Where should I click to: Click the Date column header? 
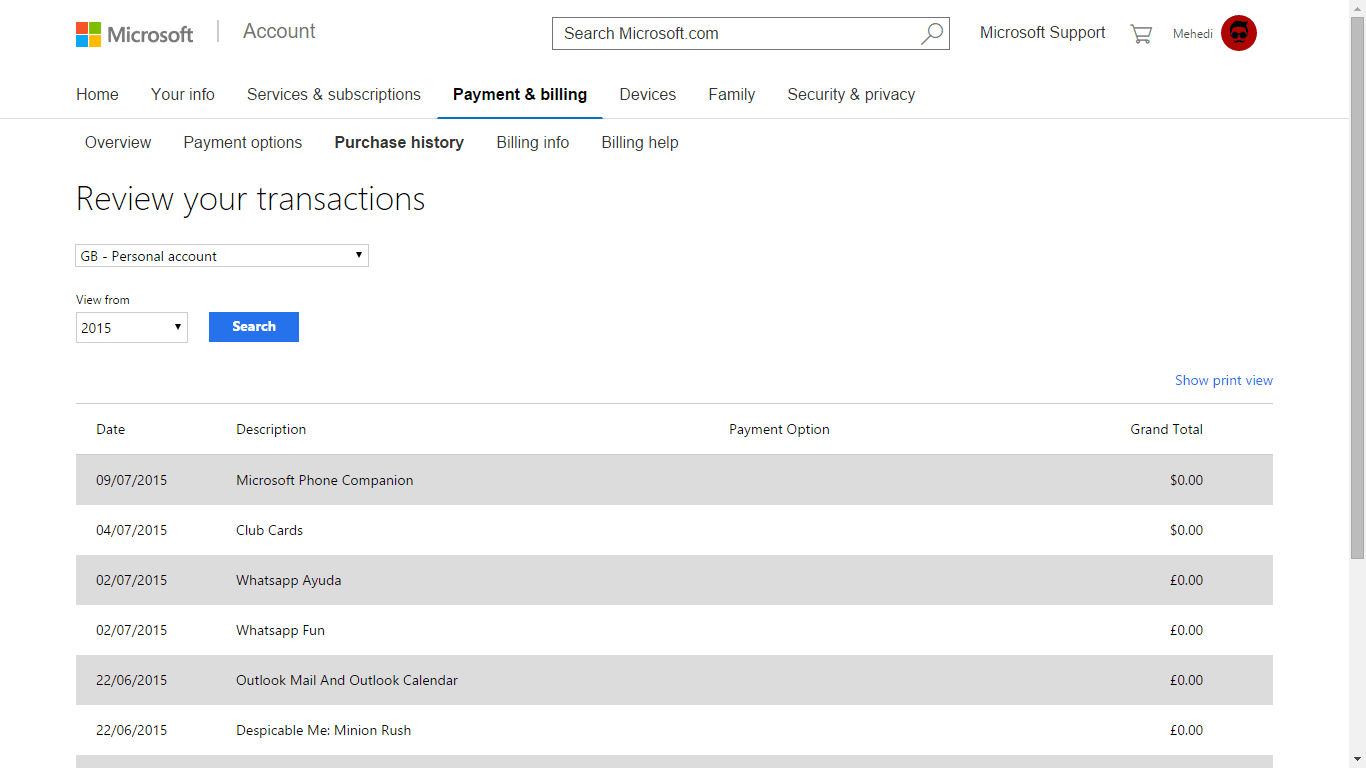point(111,429)
